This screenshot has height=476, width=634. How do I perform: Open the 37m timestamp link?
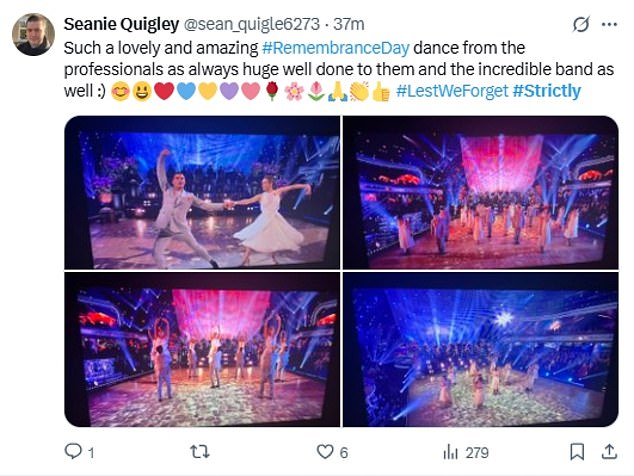[349, 25]
